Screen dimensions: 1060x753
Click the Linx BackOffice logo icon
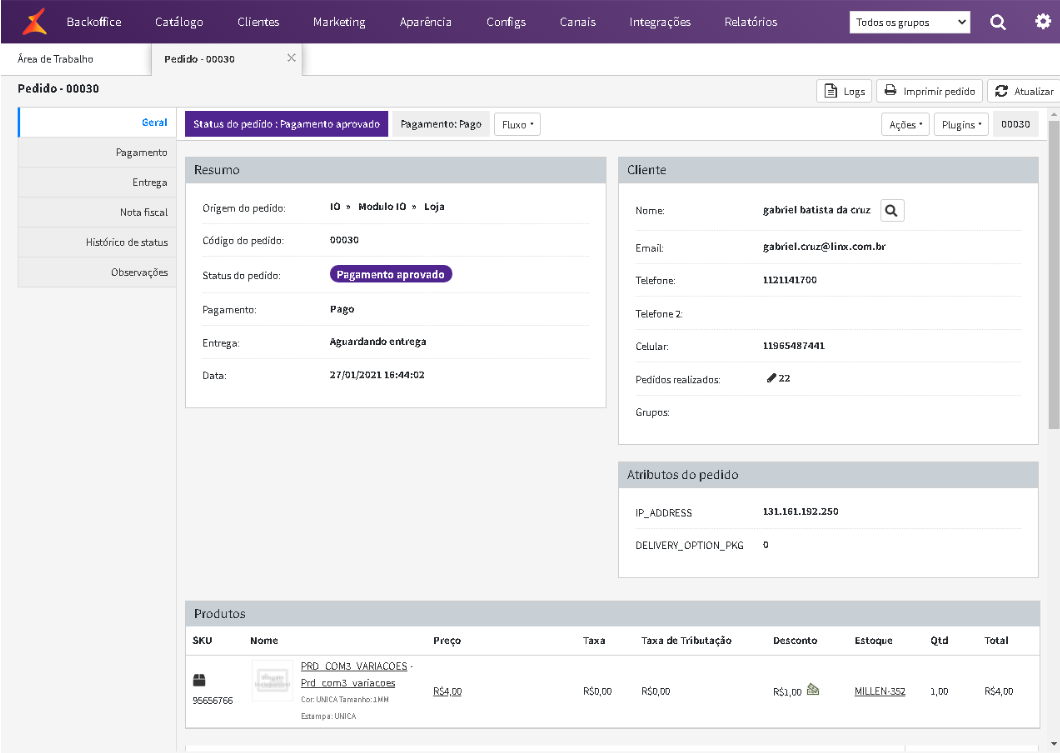35,21
